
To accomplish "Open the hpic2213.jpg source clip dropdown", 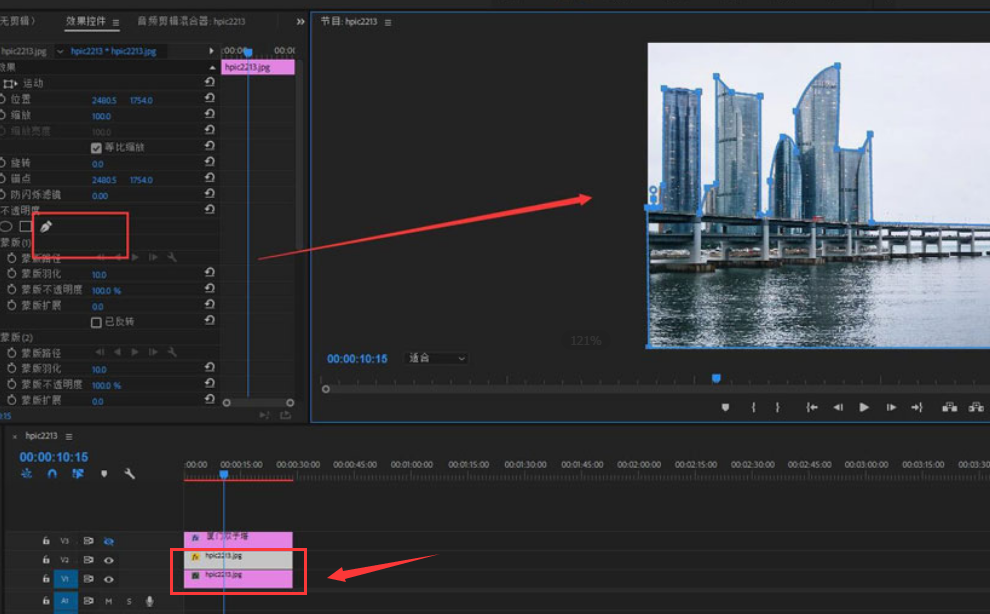I will [60, 51].
